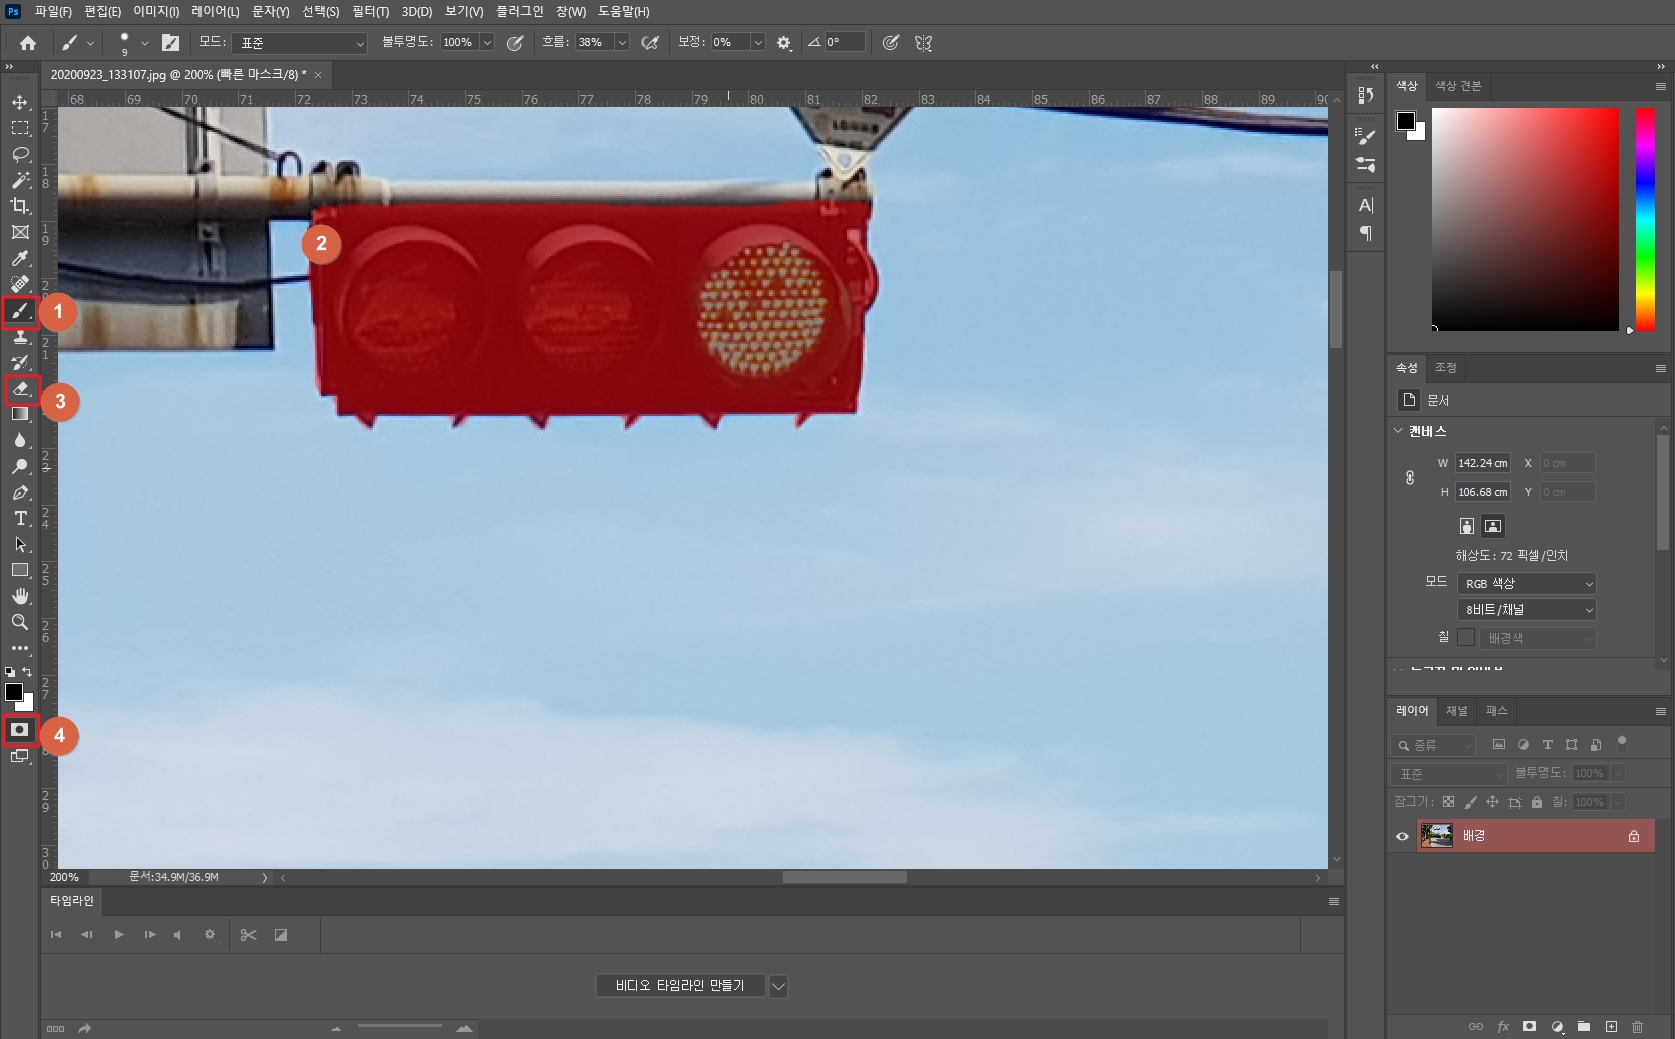Select the Hand tool
The image size is (1675, 1039).
pos(20,596)
